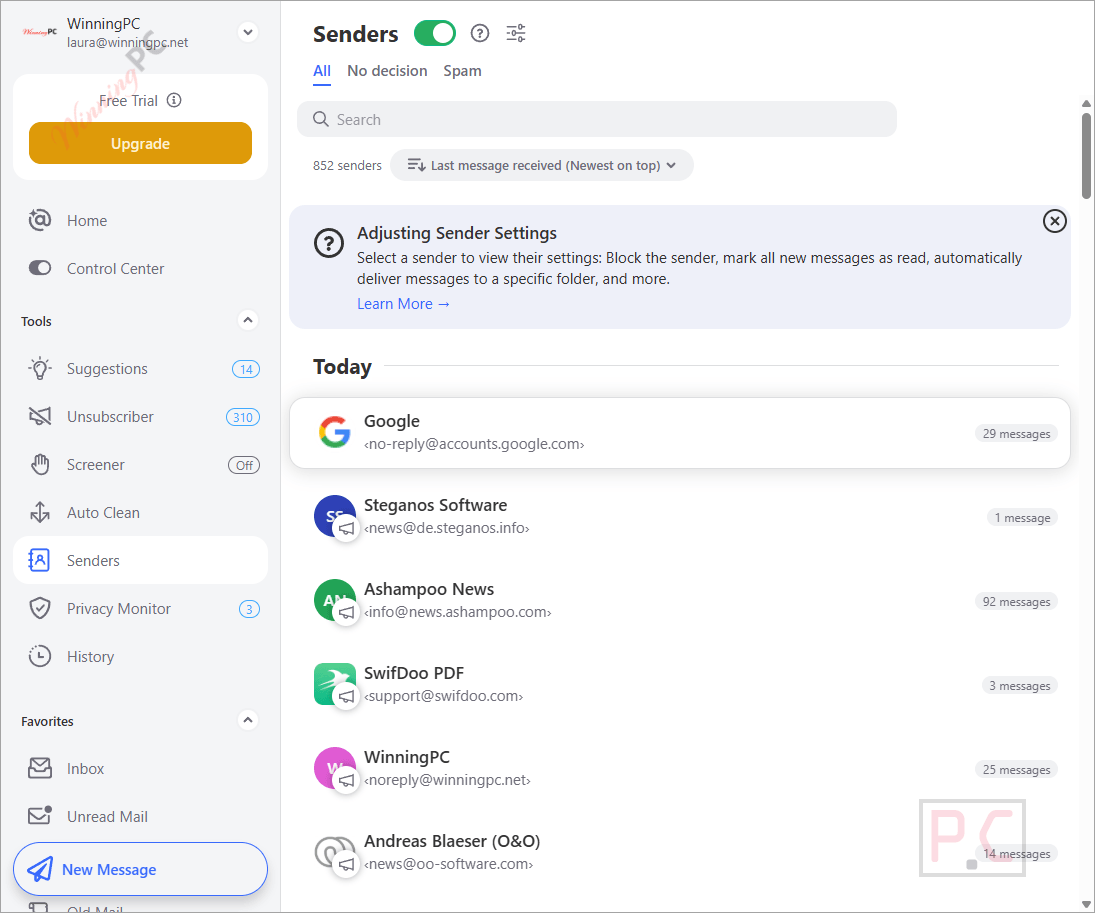
Task: Click the WinningPC account logo
Action: (40, 32)
